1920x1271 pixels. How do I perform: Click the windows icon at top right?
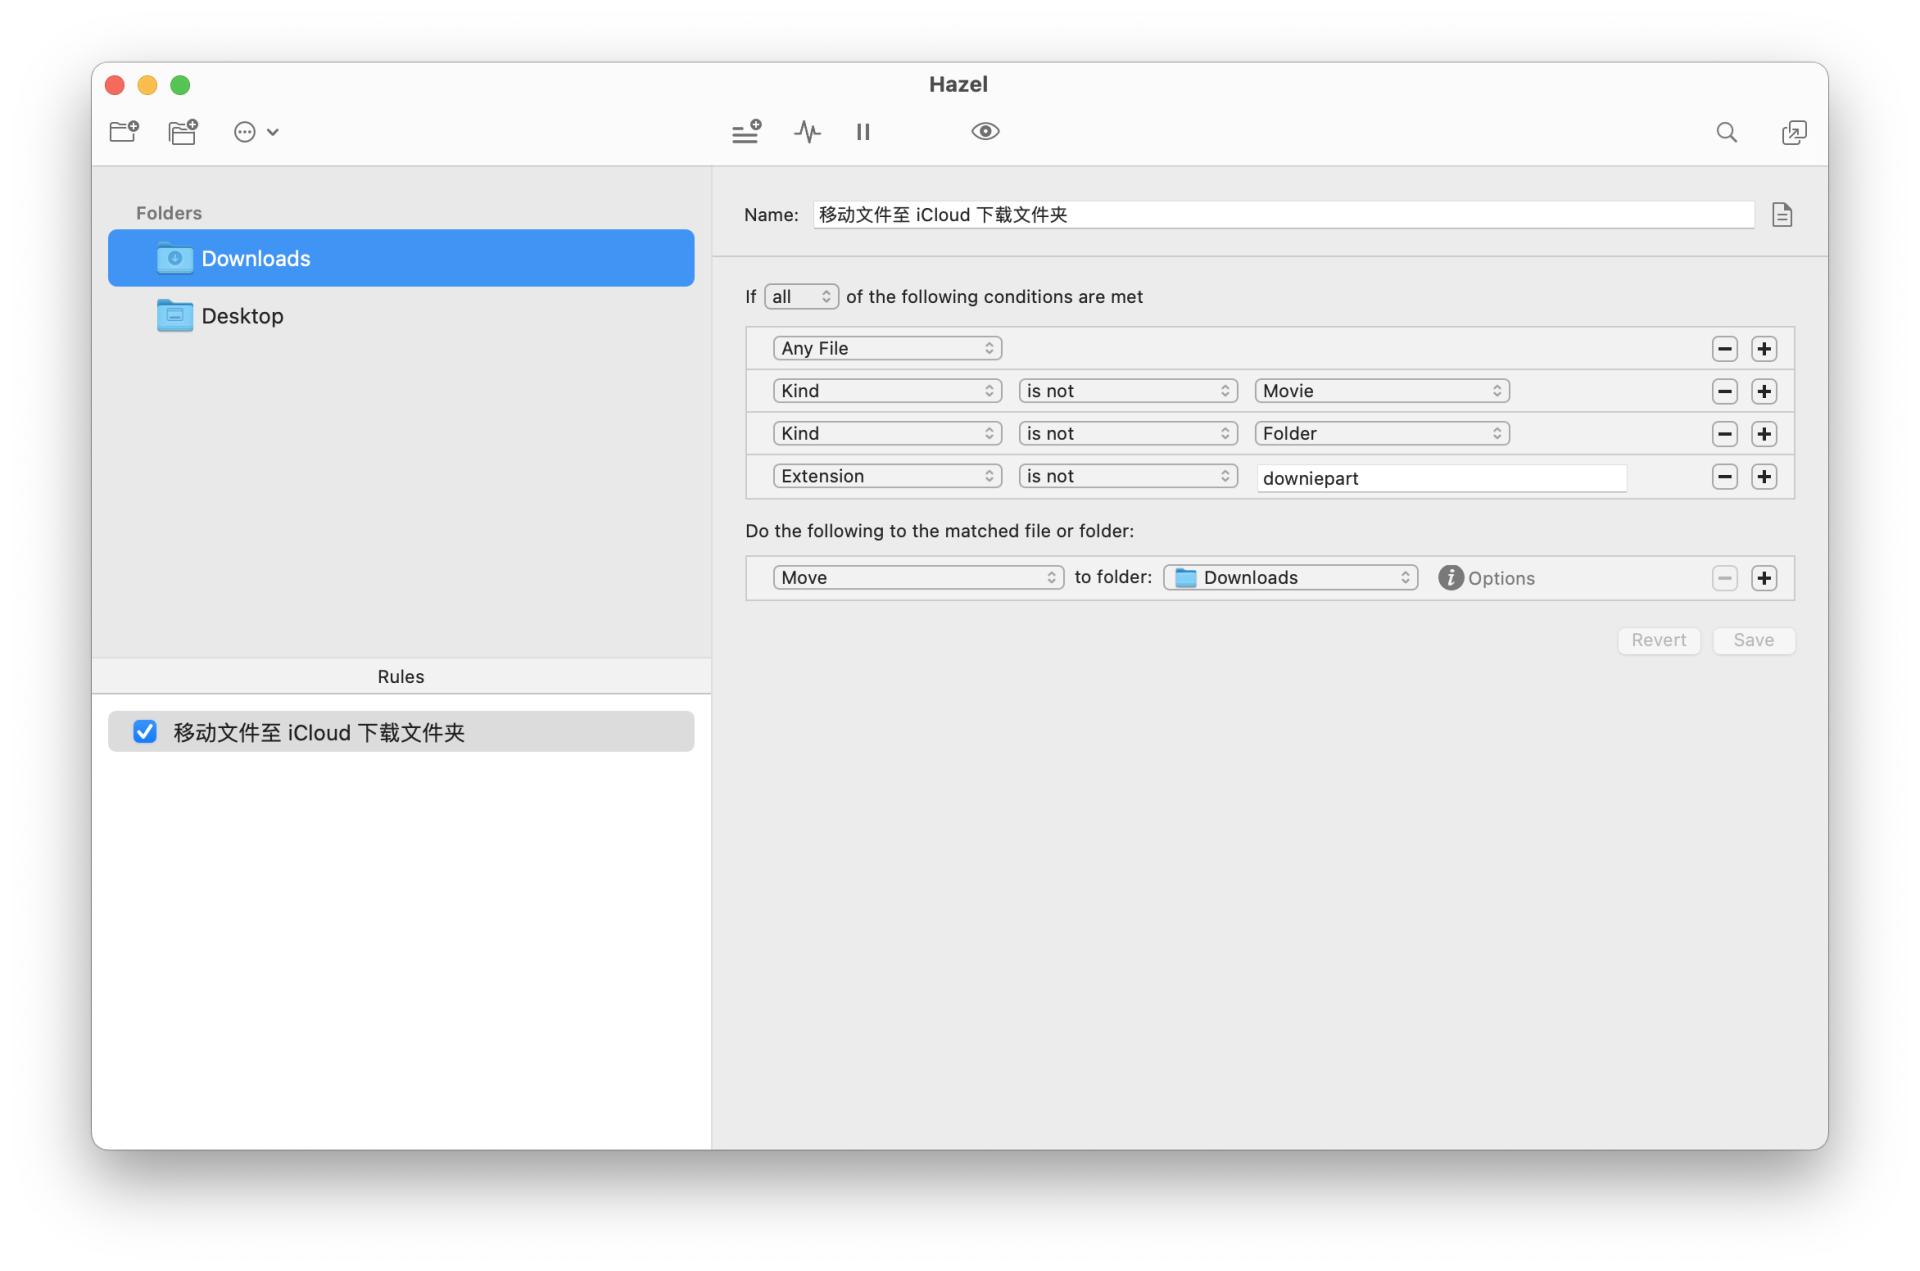1794,132
